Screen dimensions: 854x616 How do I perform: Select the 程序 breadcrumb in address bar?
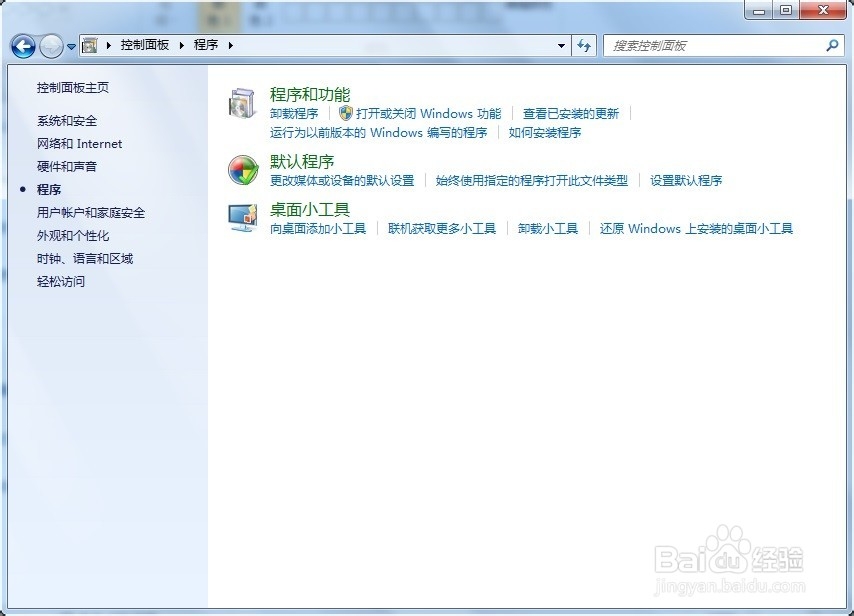206,45
